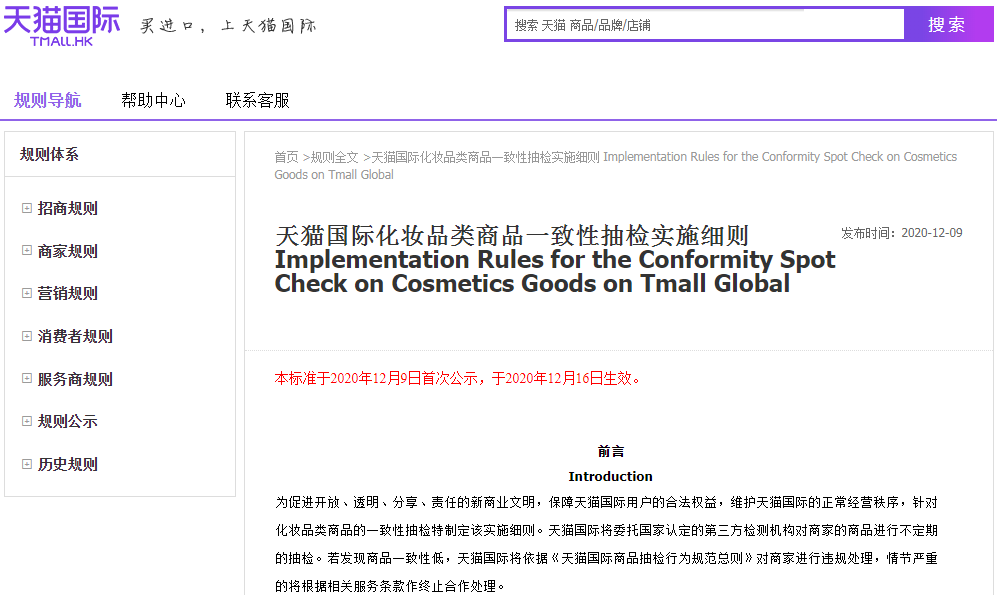Select 规则公示 in the sidebar
997x595 pixels.
tap(67, 421)
